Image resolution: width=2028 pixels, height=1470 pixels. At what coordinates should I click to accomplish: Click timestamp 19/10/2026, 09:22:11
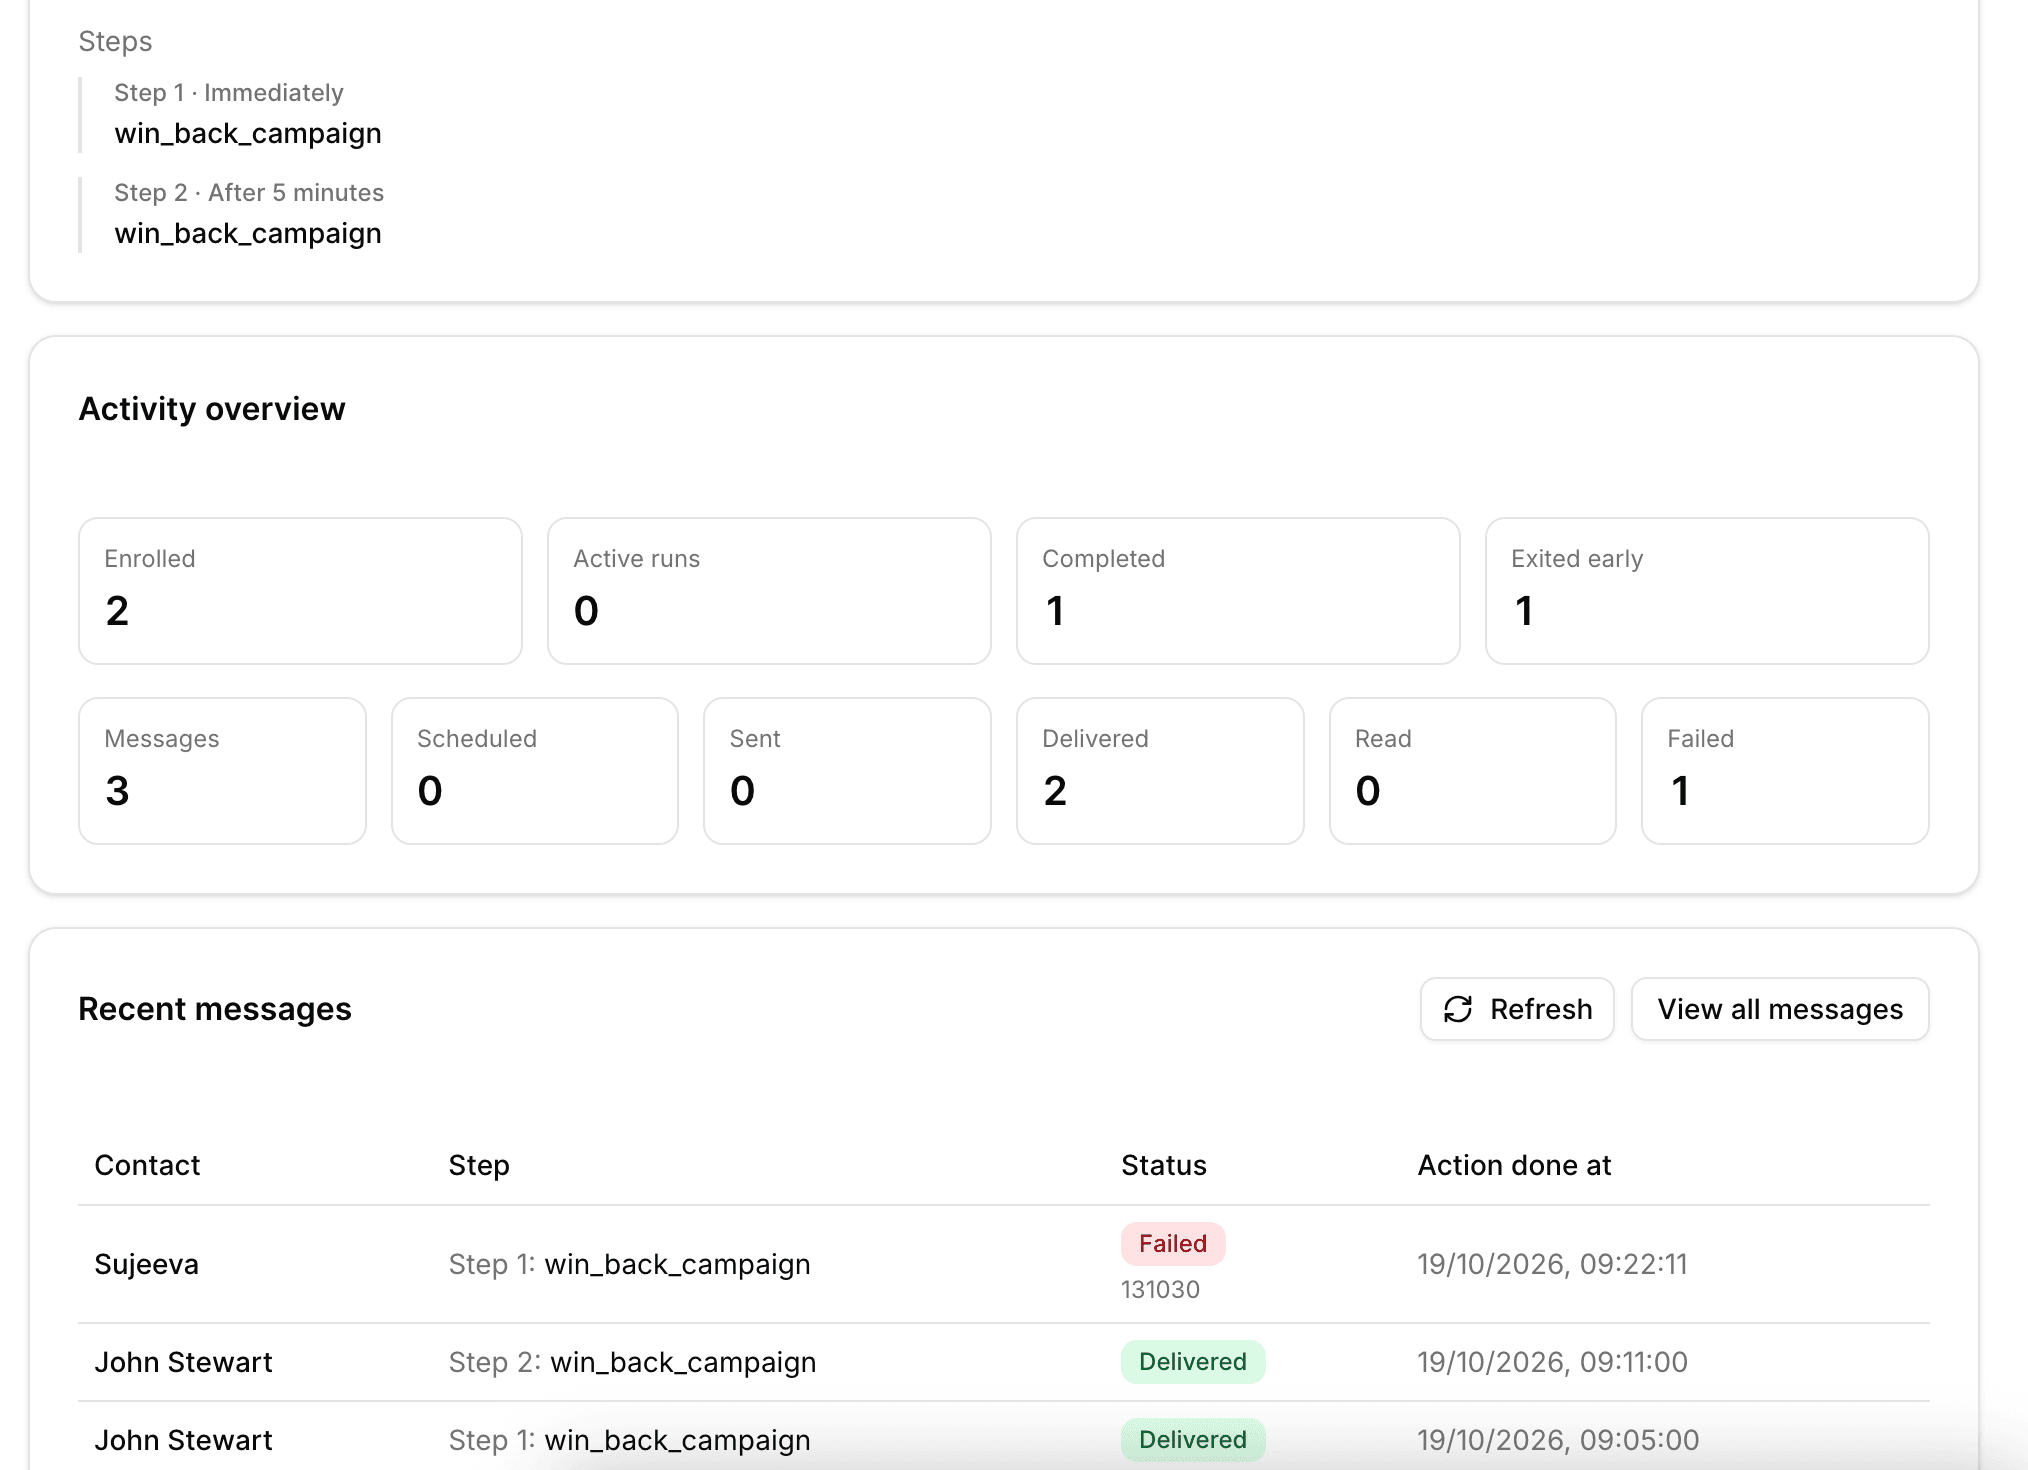click(1552, 1264)
